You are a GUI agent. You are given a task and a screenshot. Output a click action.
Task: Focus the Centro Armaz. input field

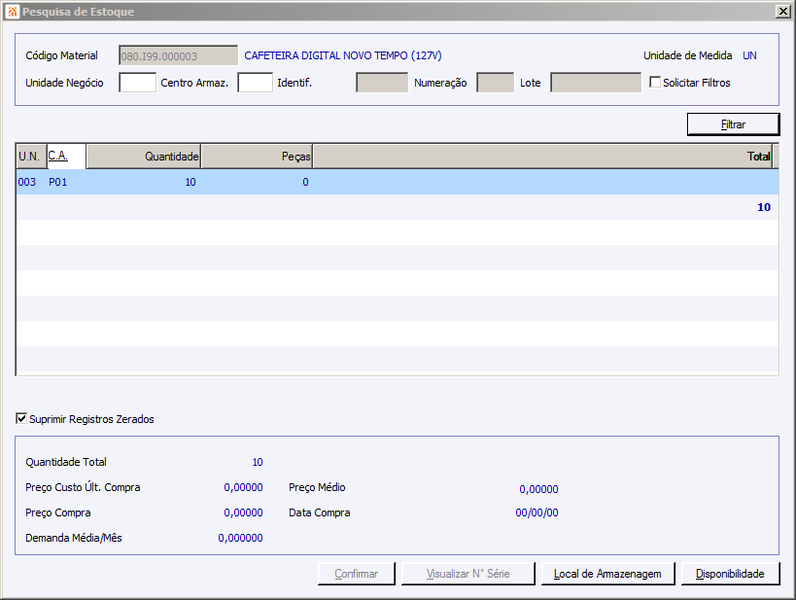[x=255, y=83]
